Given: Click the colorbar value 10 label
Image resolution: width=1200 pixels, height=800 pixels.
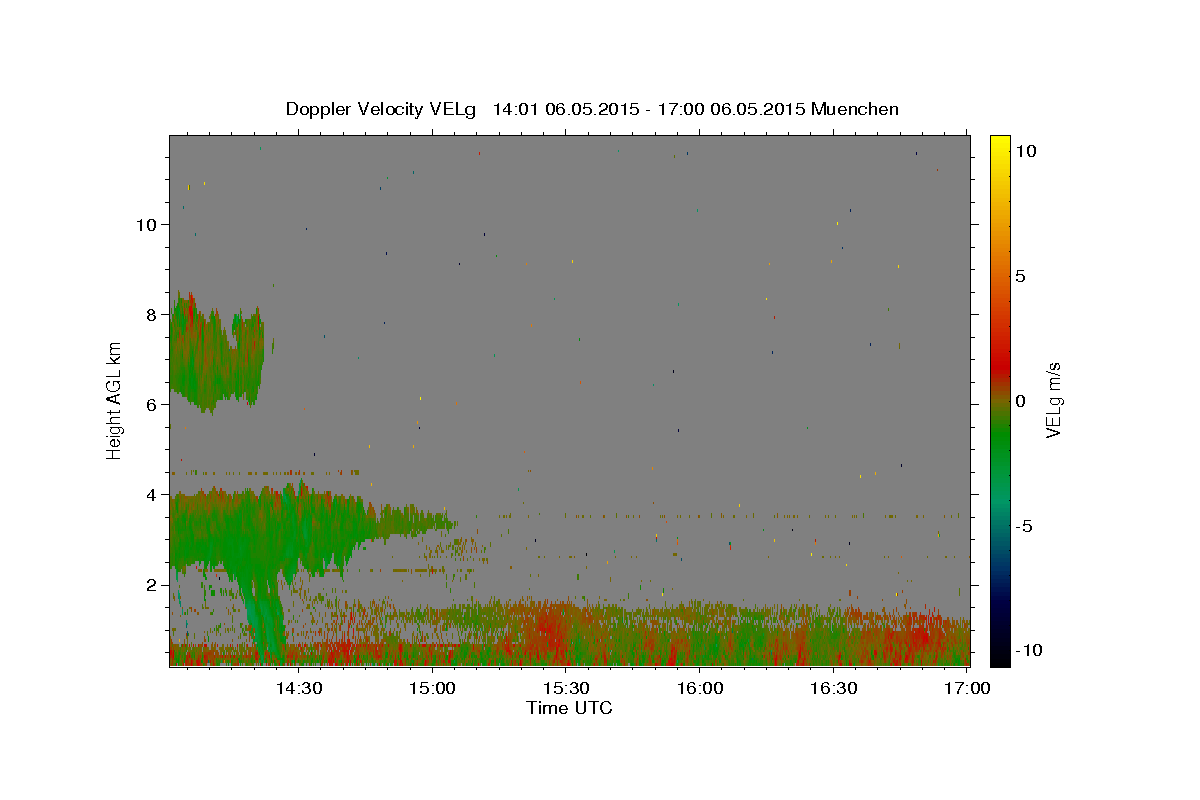Looking at the screenshot, I should pyautogui.click(x=1028, y=150).
